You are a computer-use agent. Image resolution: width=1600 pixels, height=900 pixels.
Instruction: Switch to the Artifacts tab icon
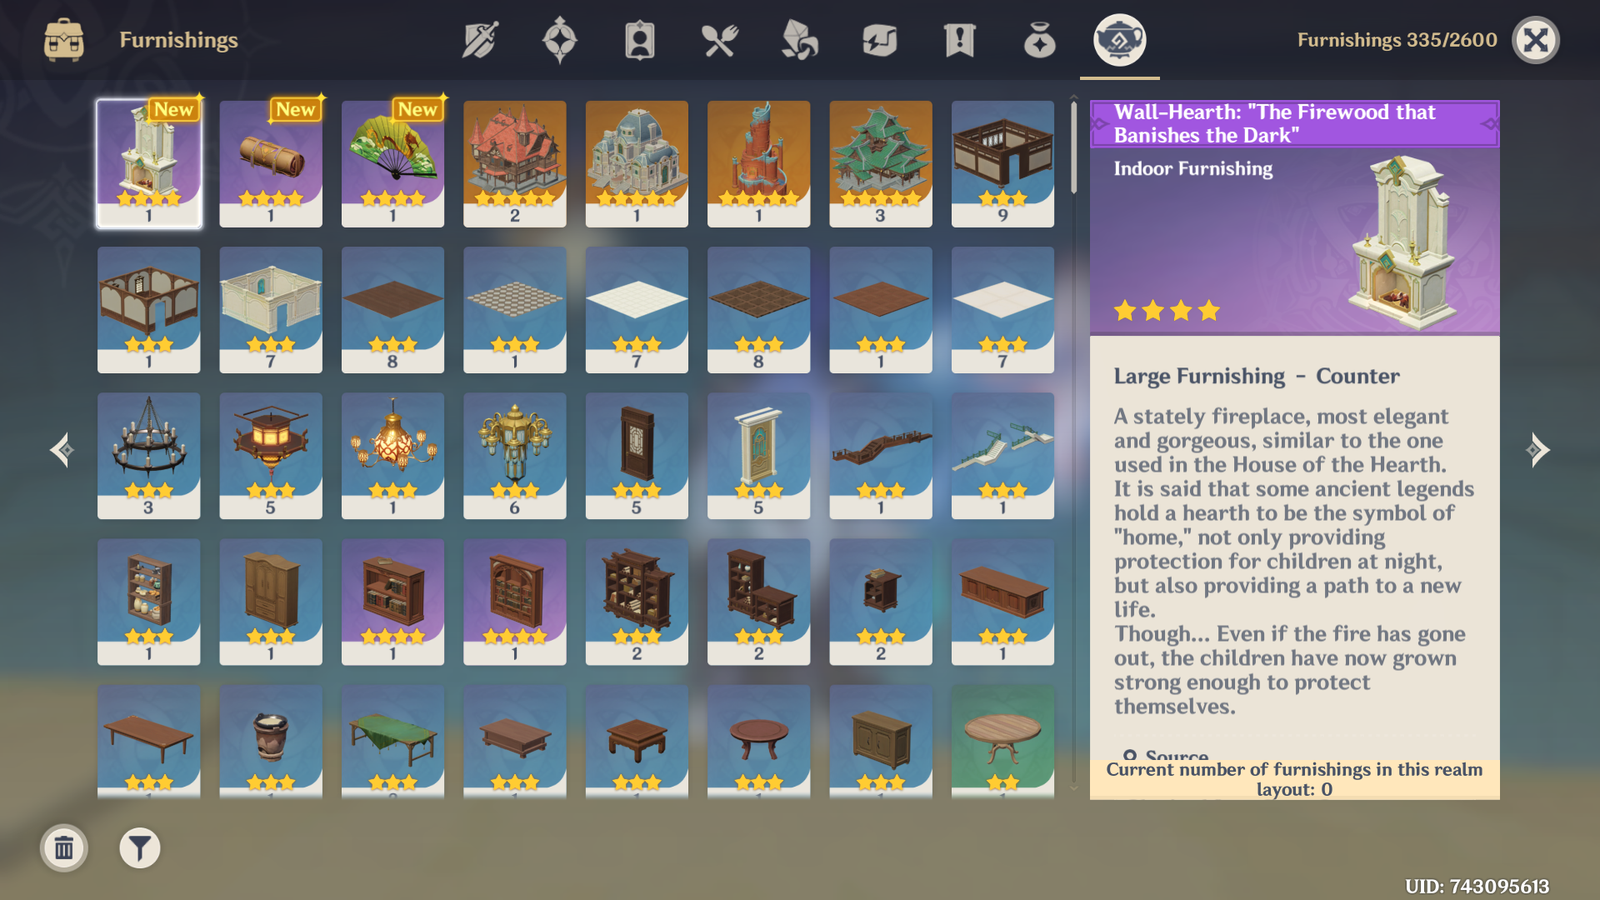560,41
